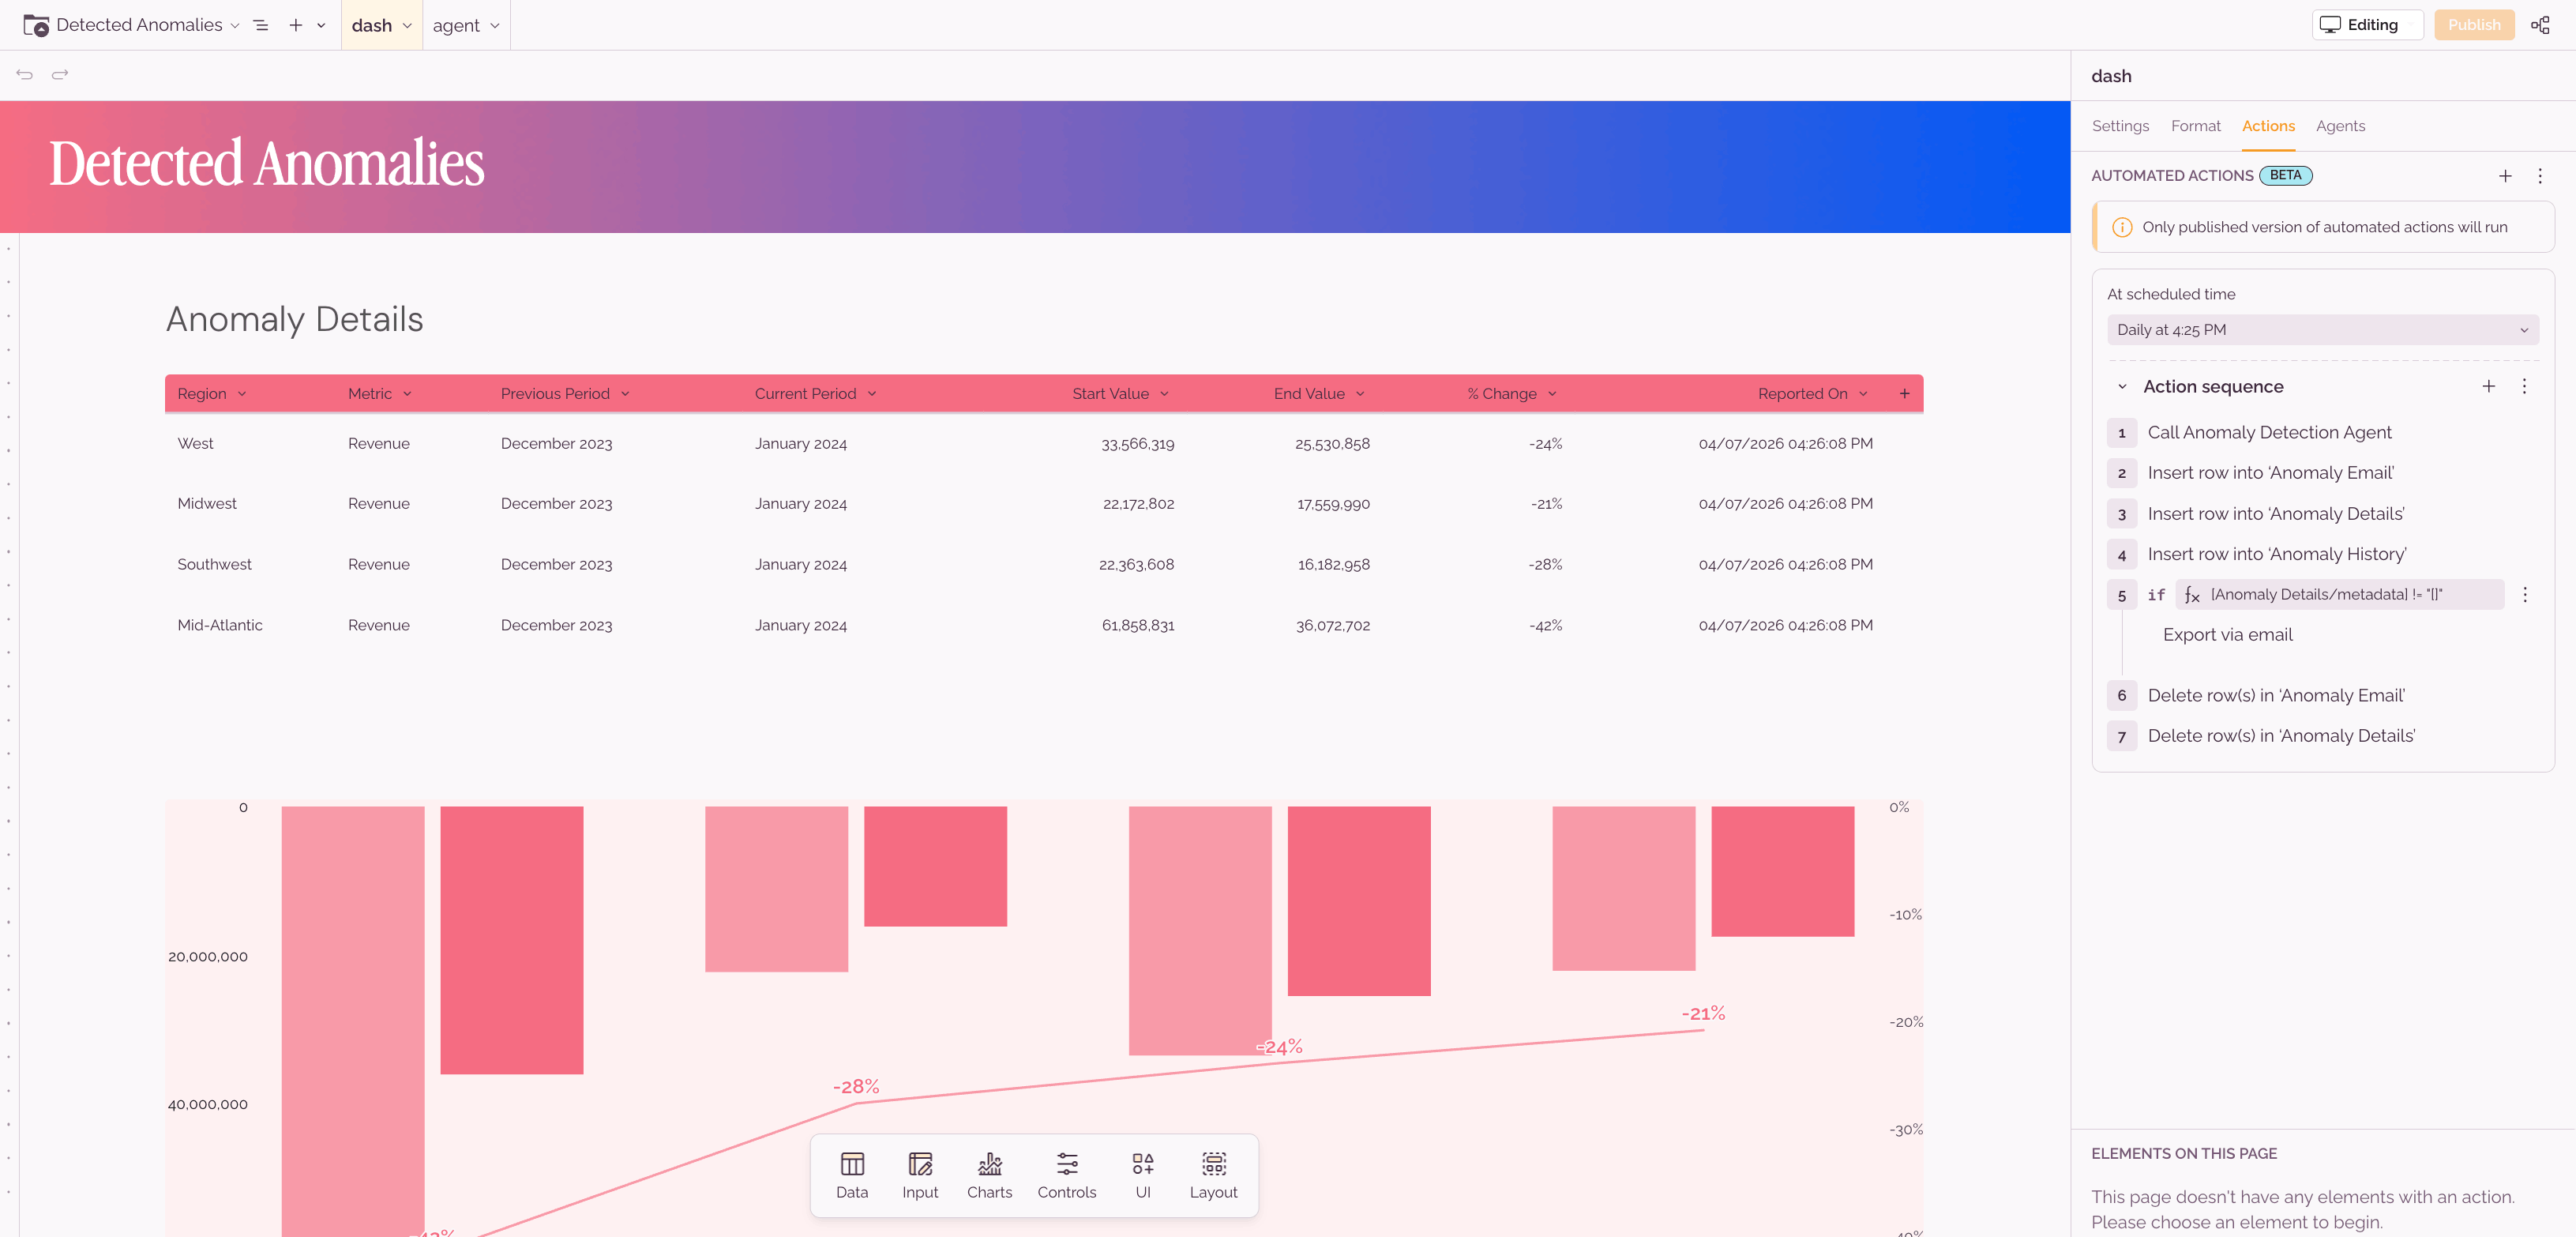This screenshot has width=2576, height=1237.
Task: Click the redo arrow icon
Action: (60, 75)
